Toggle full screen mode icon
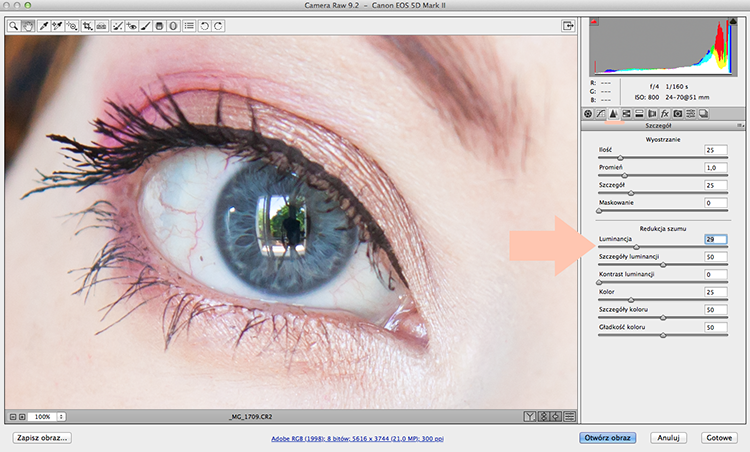Viewport: 750px width, 452px height. coord(568,26)
